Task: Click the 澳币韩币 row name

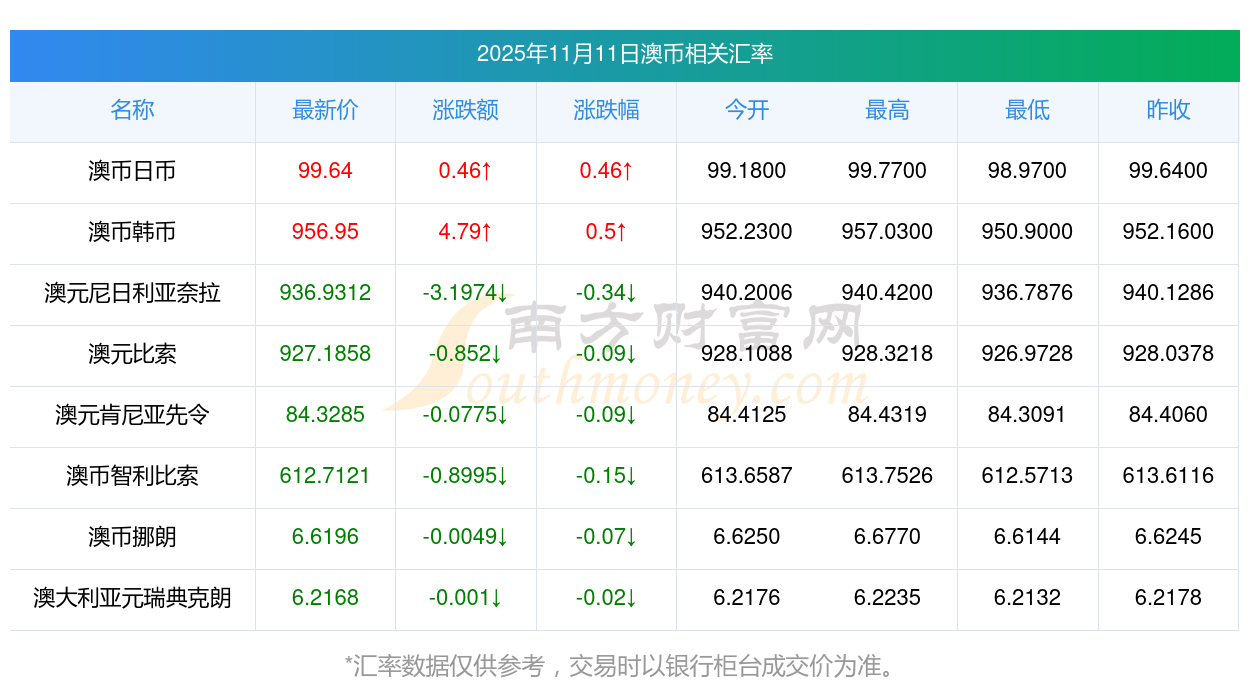Action: click(132, 232)
